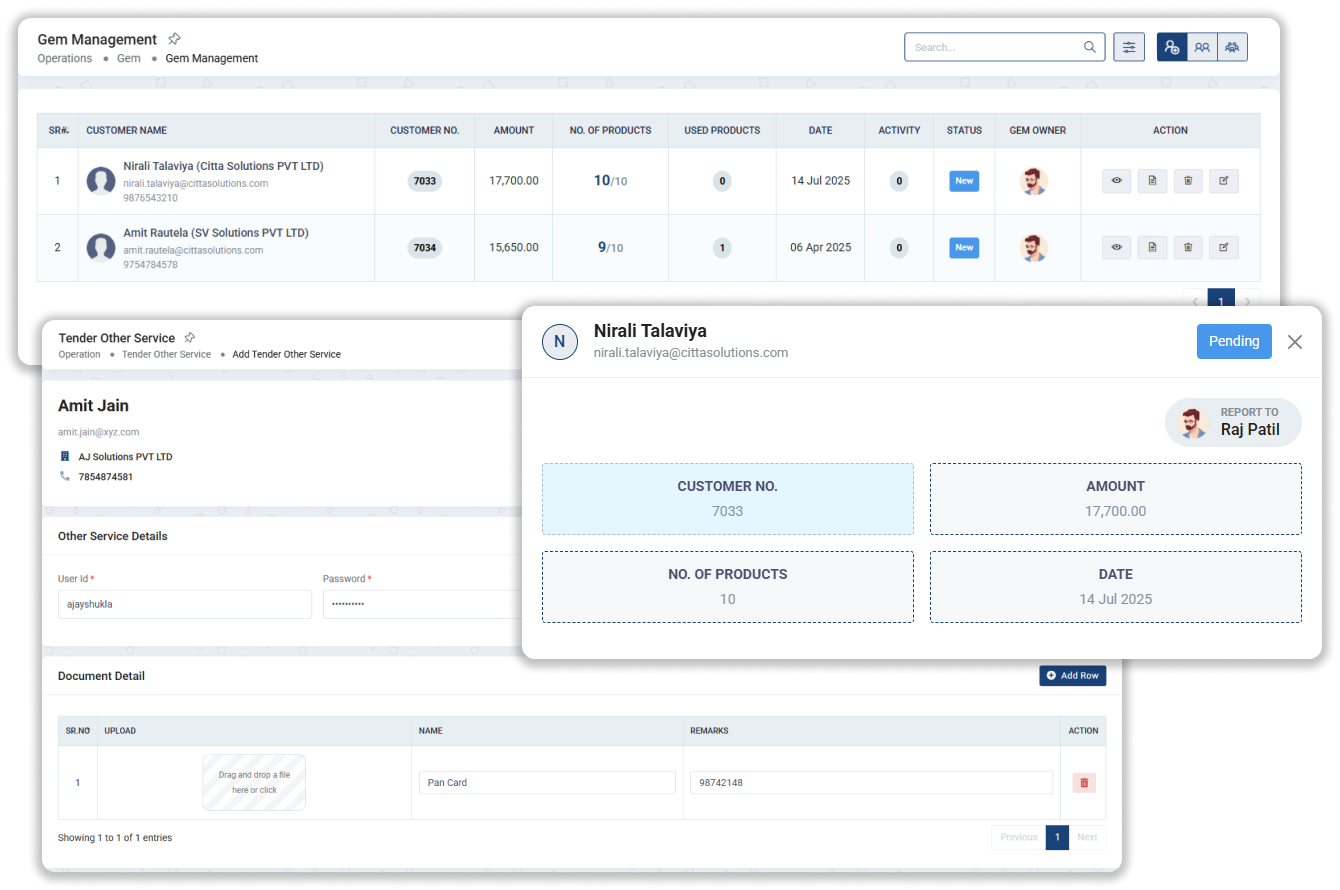The height and width of the screenshot is (890, 1340).
Task: Switch to the large group view icon
Action: tap(1232, 47)
